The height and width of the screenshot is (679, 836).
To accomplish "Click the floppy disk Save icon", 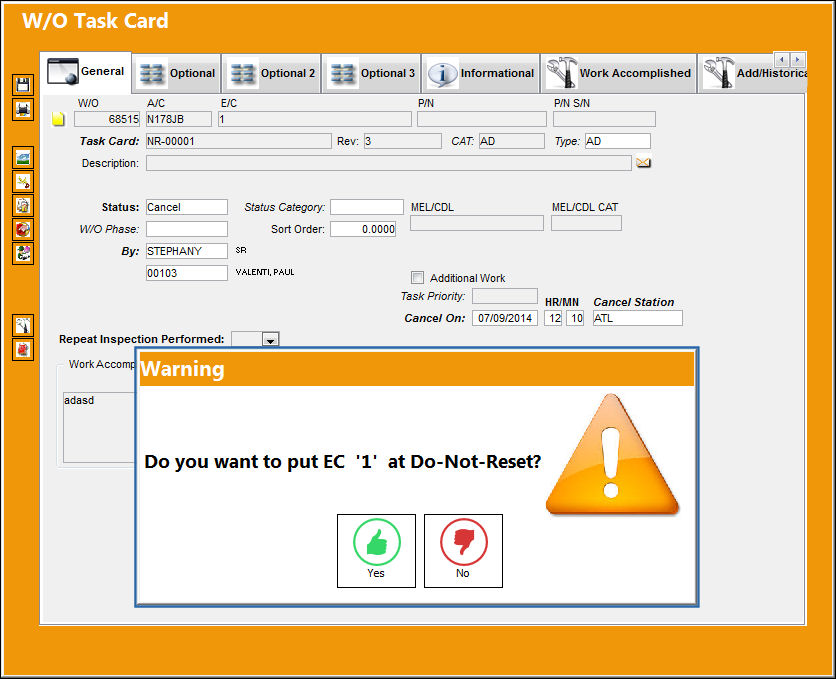I will 23,85.
